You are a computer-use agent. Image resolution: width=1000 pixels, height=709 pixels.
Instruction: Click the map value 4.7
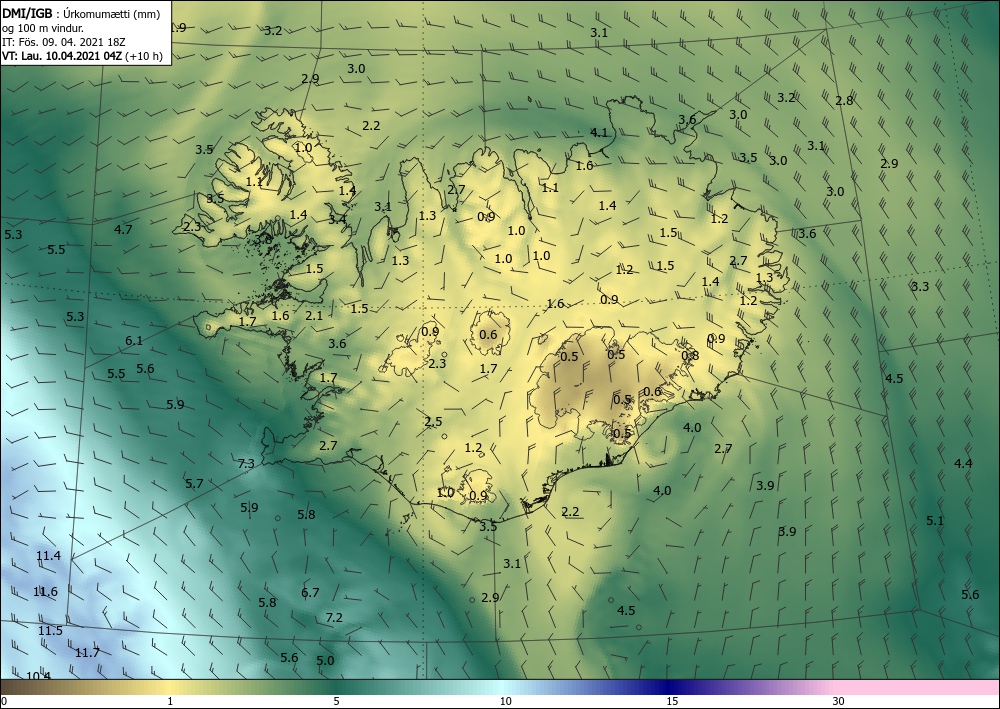[123, 229]
